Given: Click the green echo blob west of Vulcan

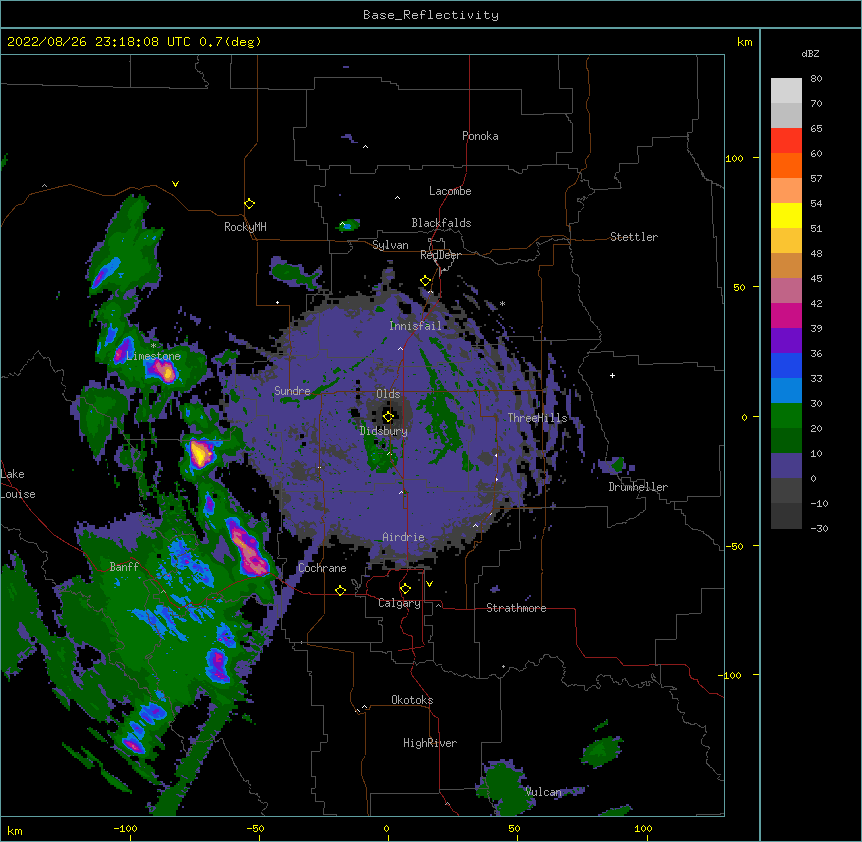Looking at the screenshot, I should pos(505,789).
